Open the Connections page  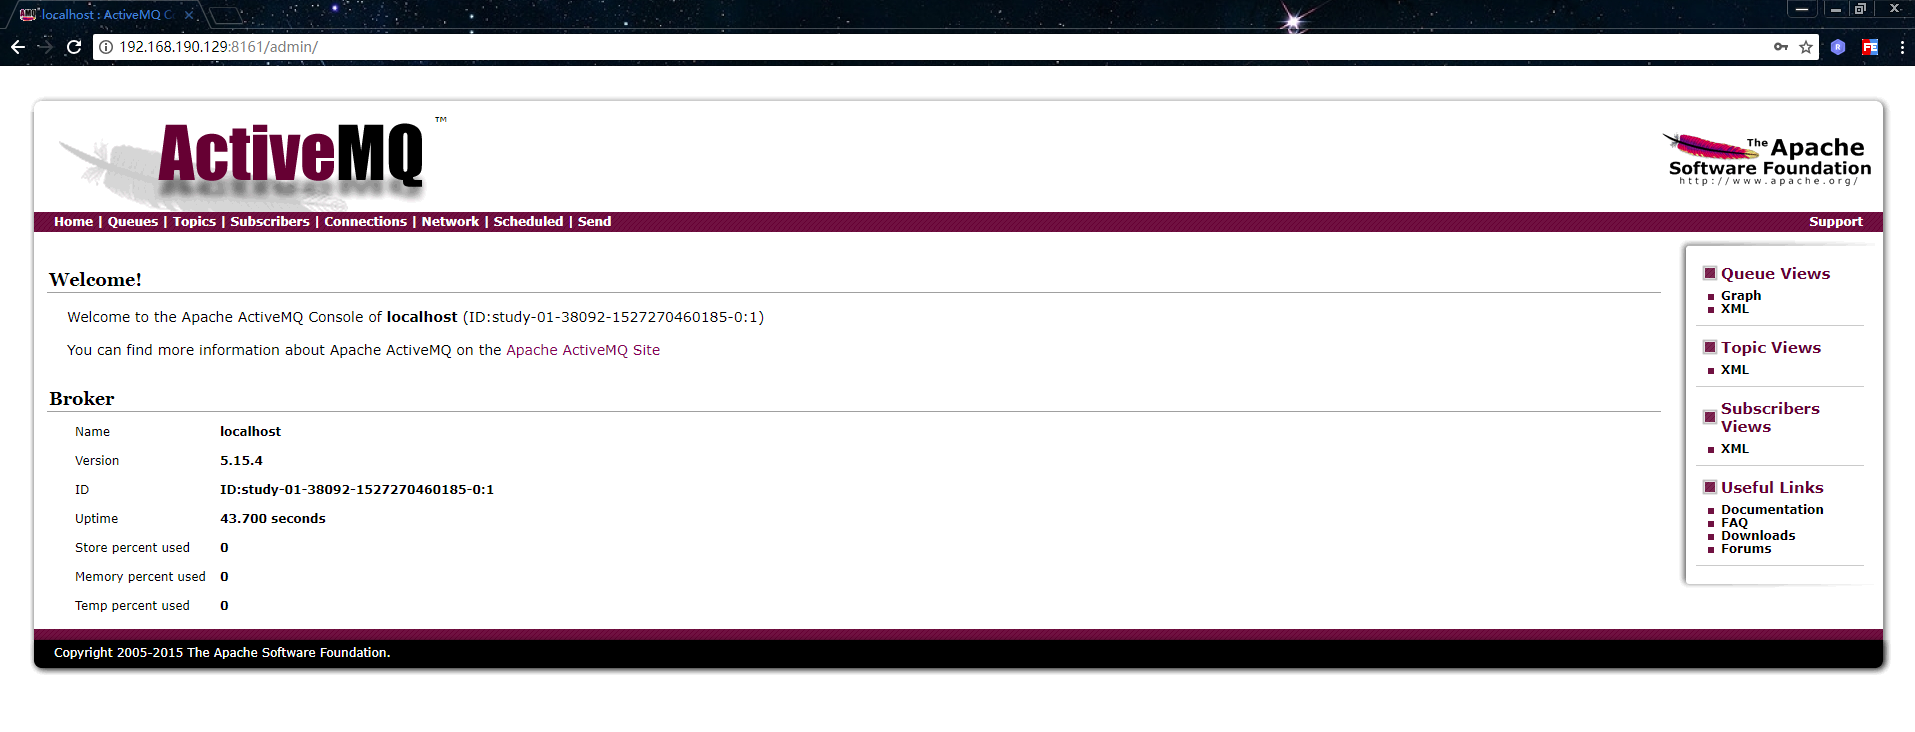tap(365, 222)
